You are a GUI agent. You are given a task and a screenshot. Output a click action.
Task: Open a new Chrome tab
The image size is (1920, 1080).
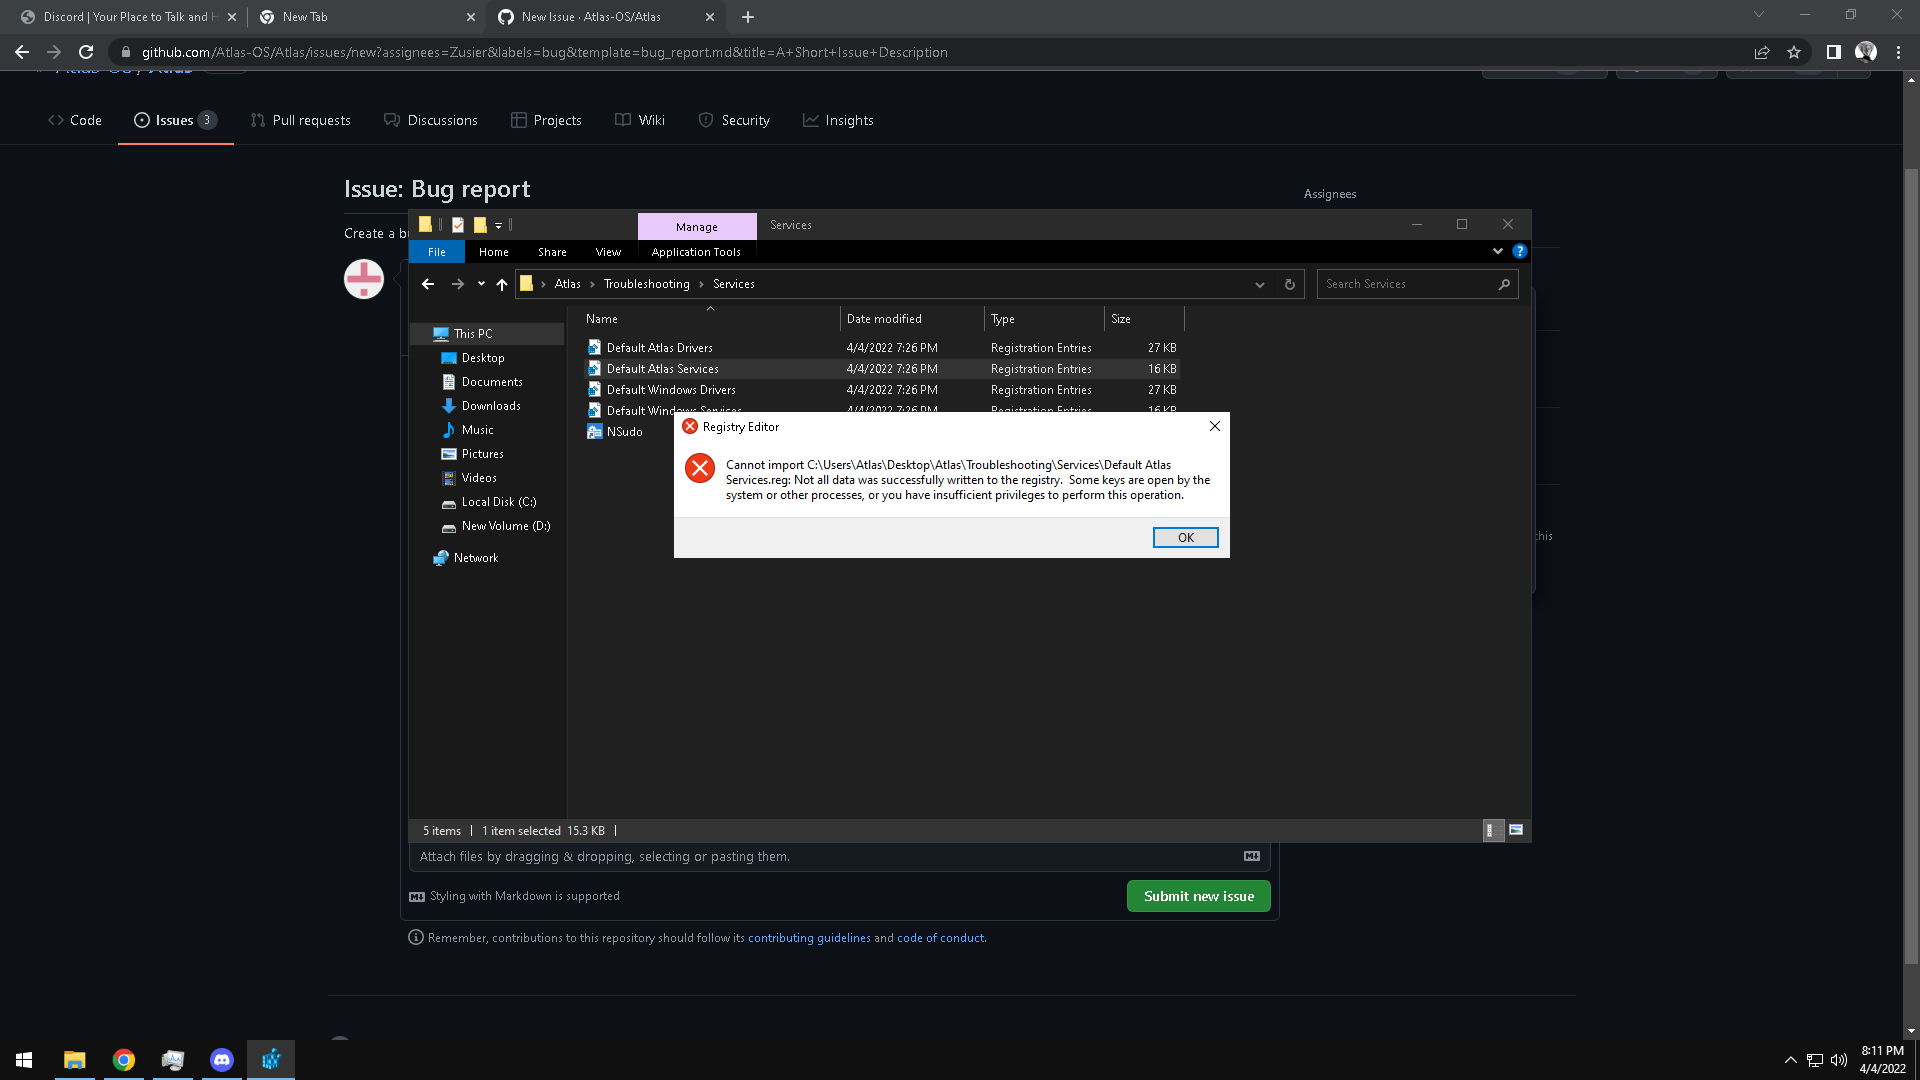pyautogui.click(x=748, y=17)
